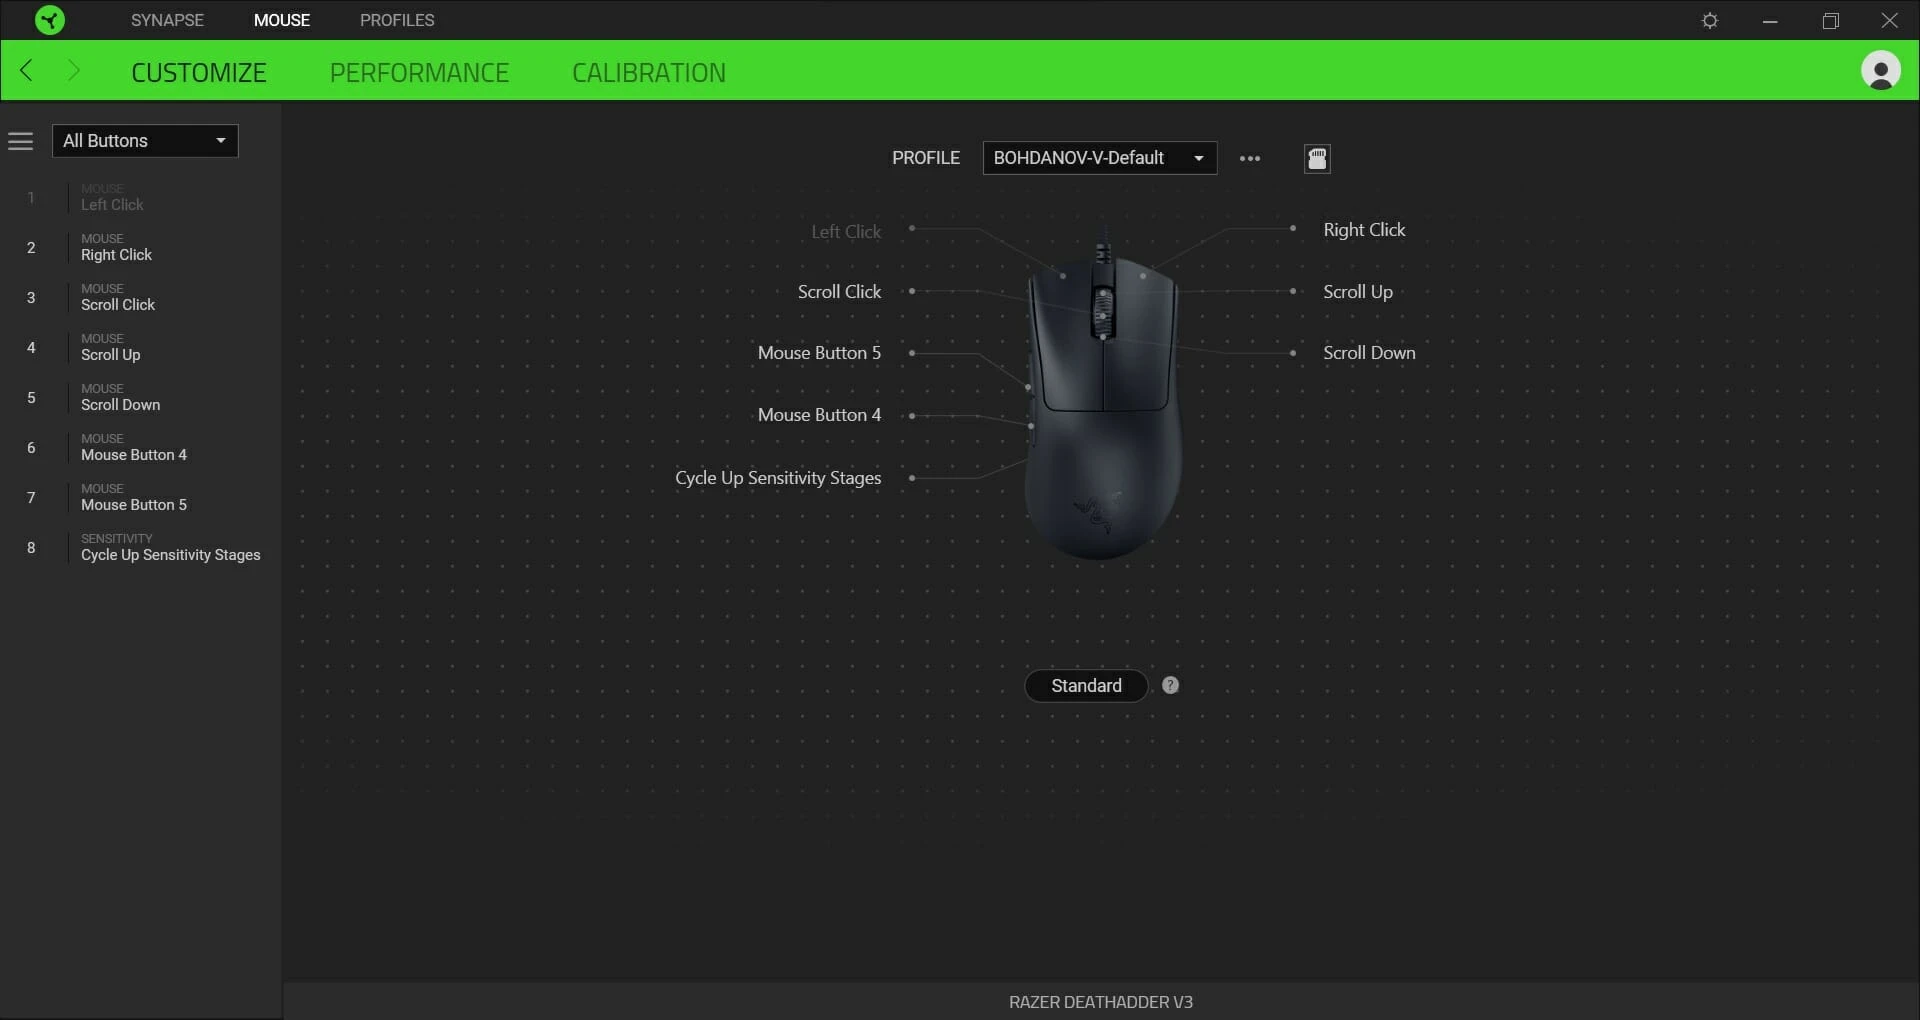
Task: Click the PROFILE label text
Action: 925,158
